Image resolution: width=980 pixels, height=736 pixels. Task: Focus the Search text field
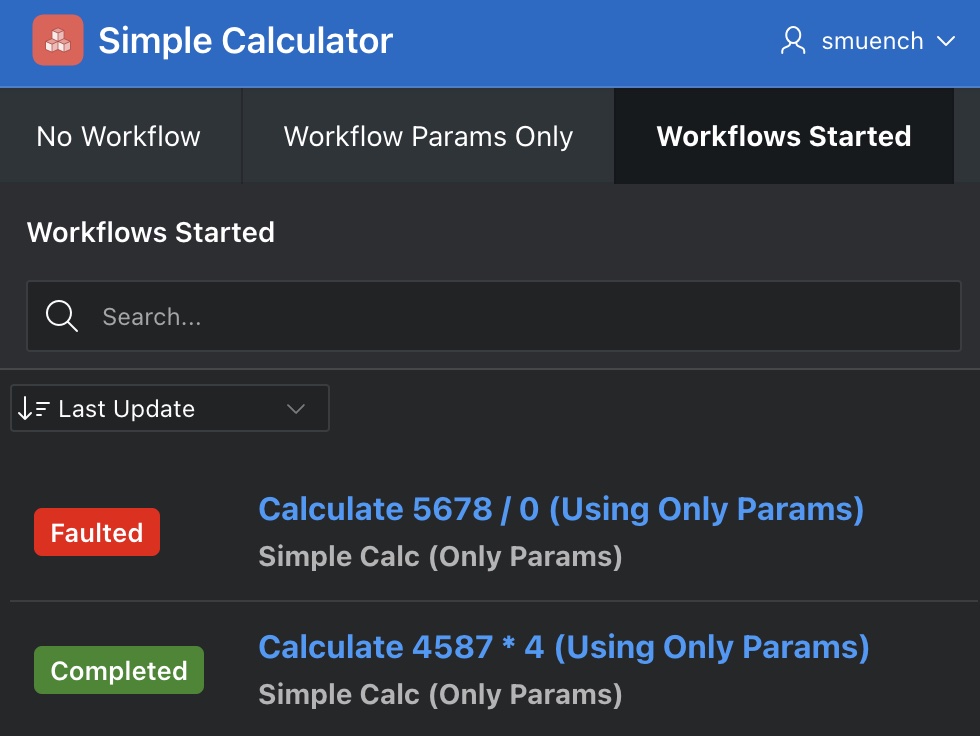[520, 317]
